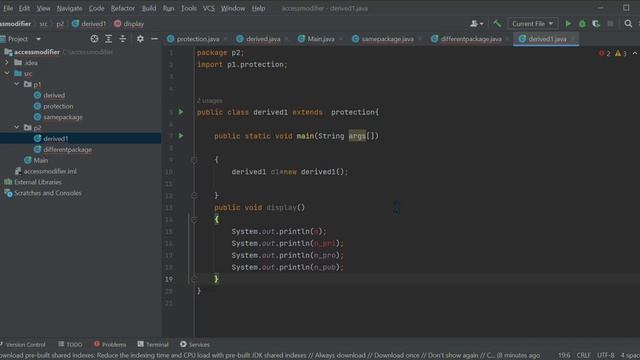Open TODO tool window

[x=70, y=344]
